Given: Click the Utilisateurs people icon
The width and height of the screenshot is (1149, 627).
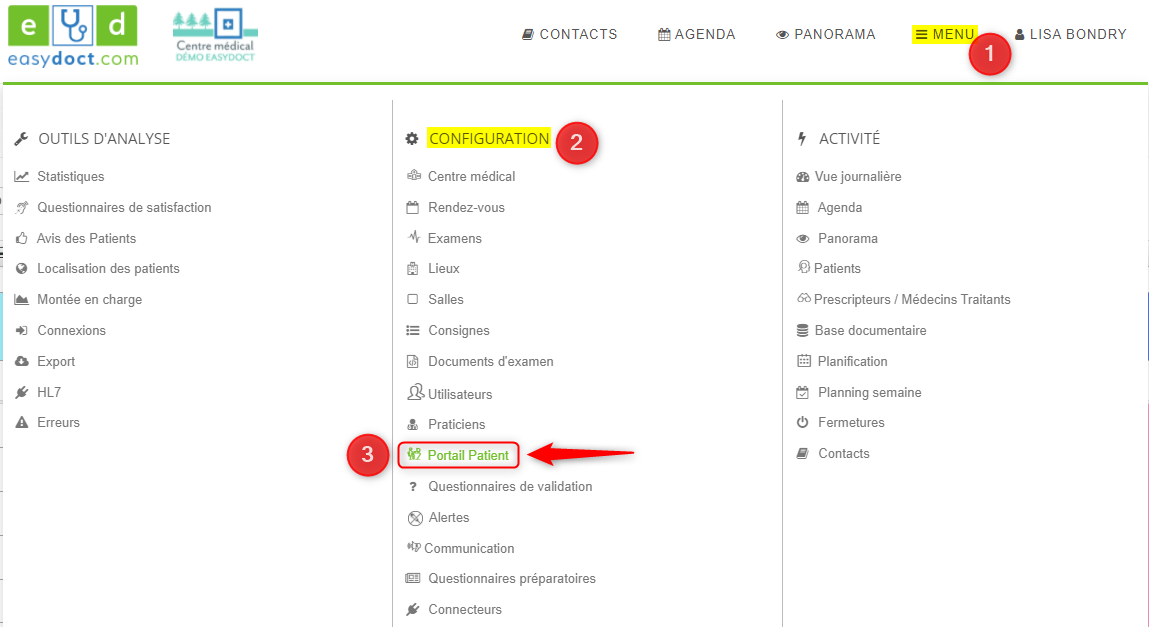Looking at the screenshot, I should pyautogui.click(x=415, y=393).
